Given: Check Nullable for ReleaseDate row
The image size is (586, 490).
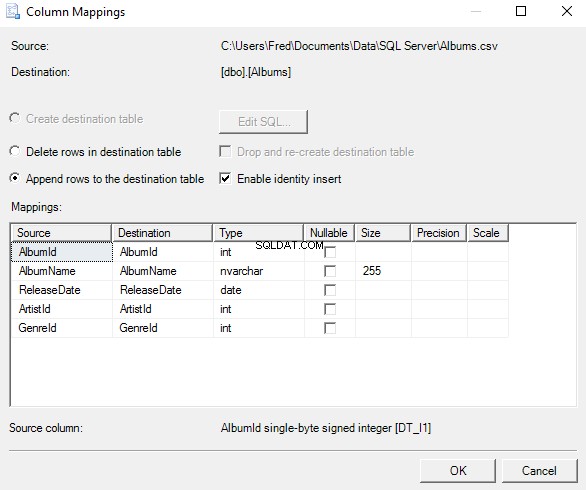Looking at the screenshot, I should [x=330, y=290].
